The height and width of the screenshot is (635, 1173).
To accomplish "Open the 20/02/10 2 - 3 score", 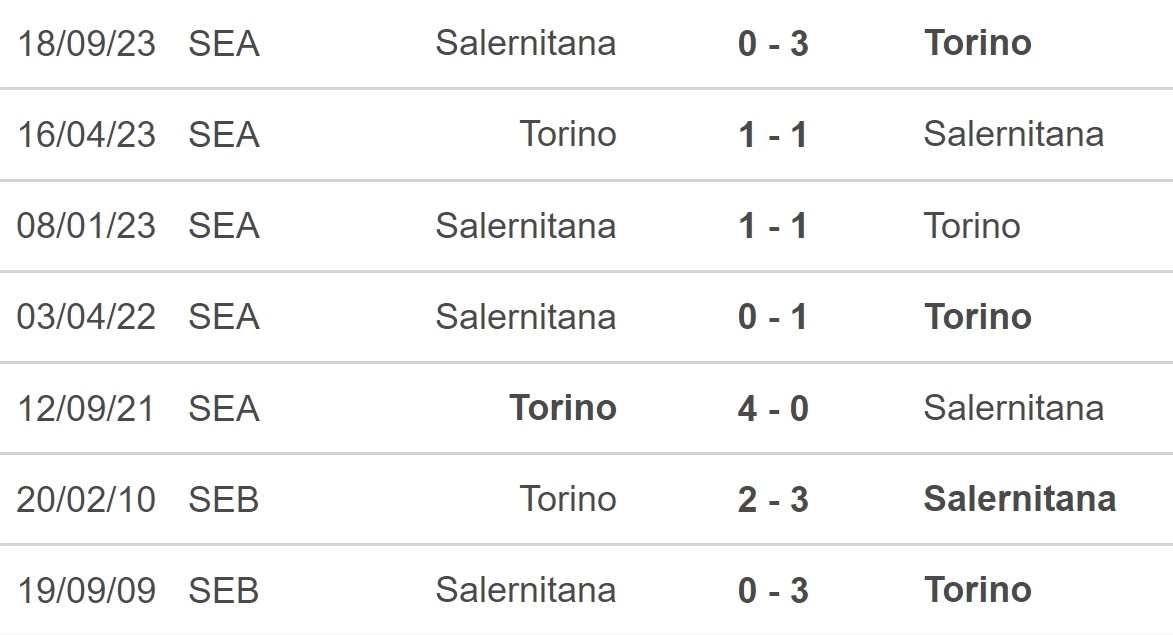I will click(773, 500).
